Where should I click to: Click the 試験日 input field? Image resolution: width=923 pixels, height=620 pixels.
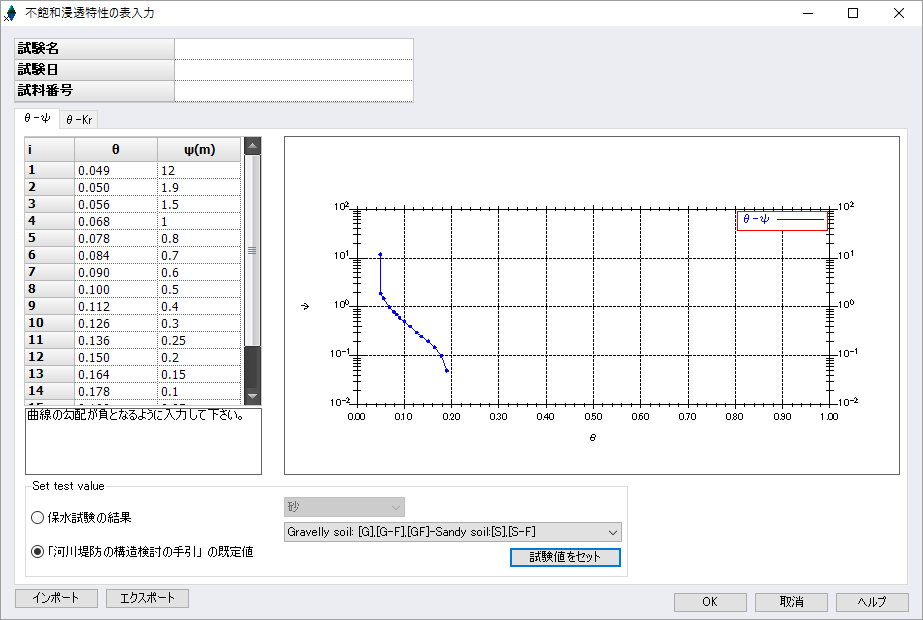[x=294, y=70]
